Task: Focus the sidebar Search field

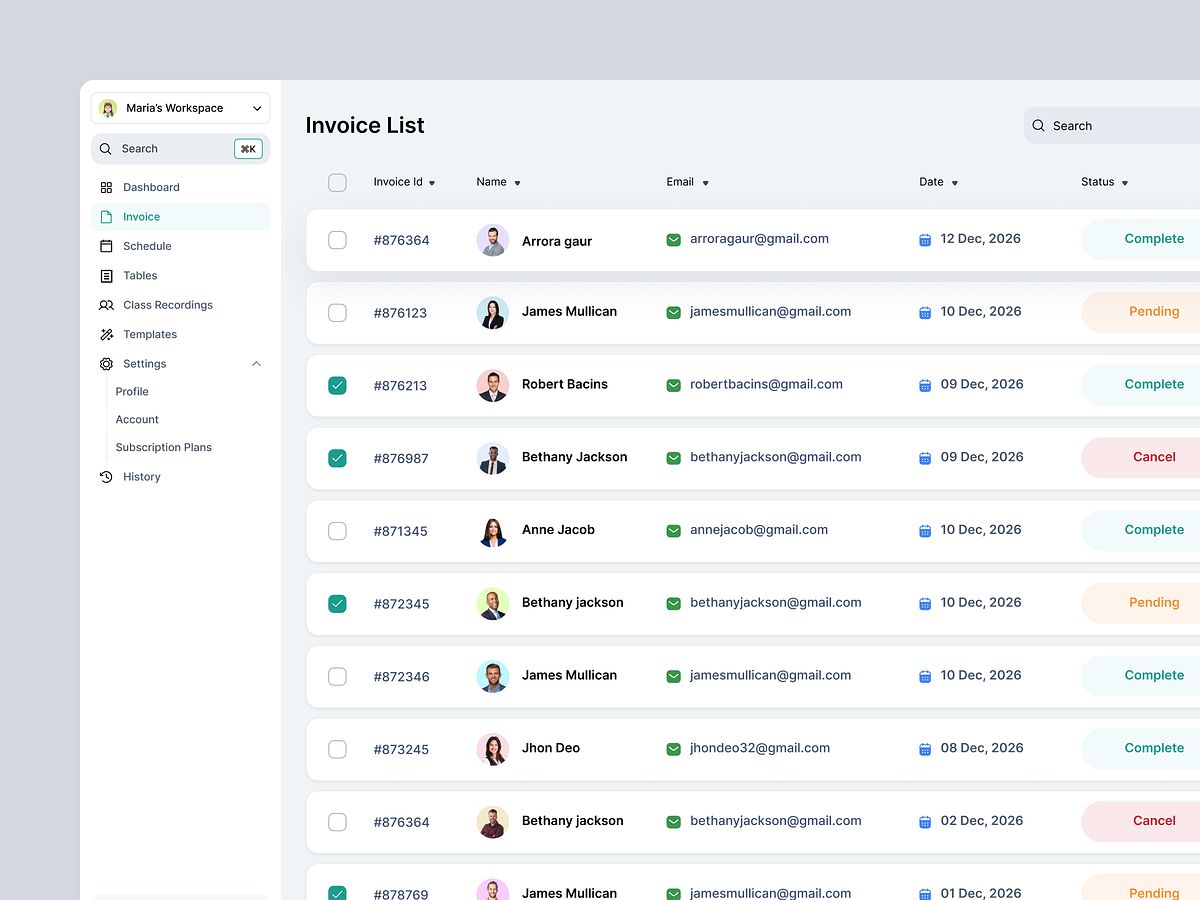Action: (181, 149)
